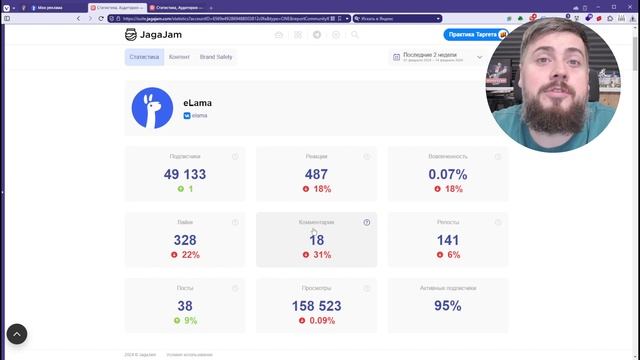Click the 2024 © JagaJam footer text
Viewport: 640px width, 360px height.
[x=140, y=355]
